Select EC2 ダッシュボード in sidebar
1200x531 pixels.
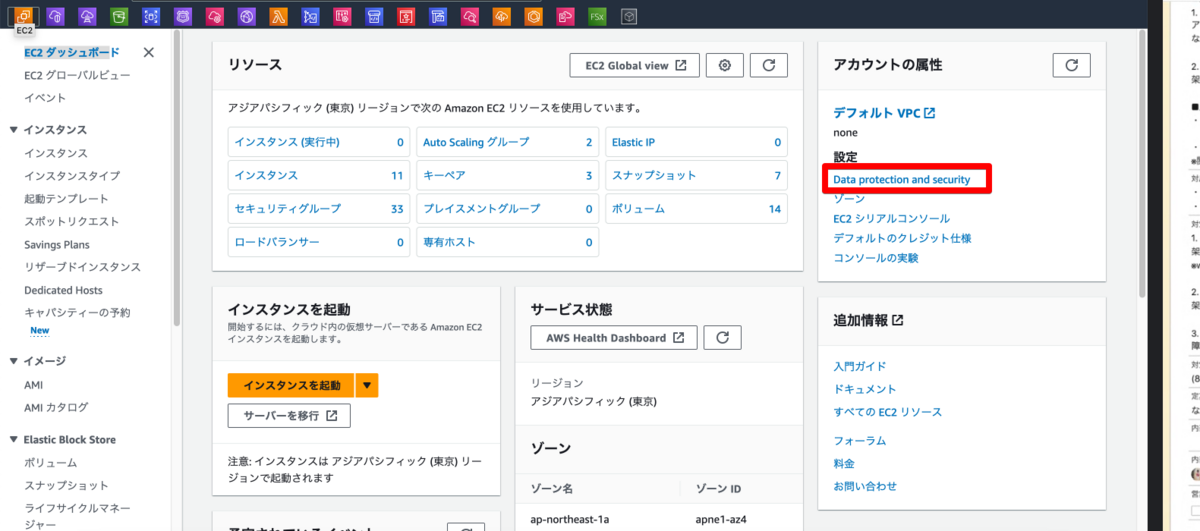71,52
